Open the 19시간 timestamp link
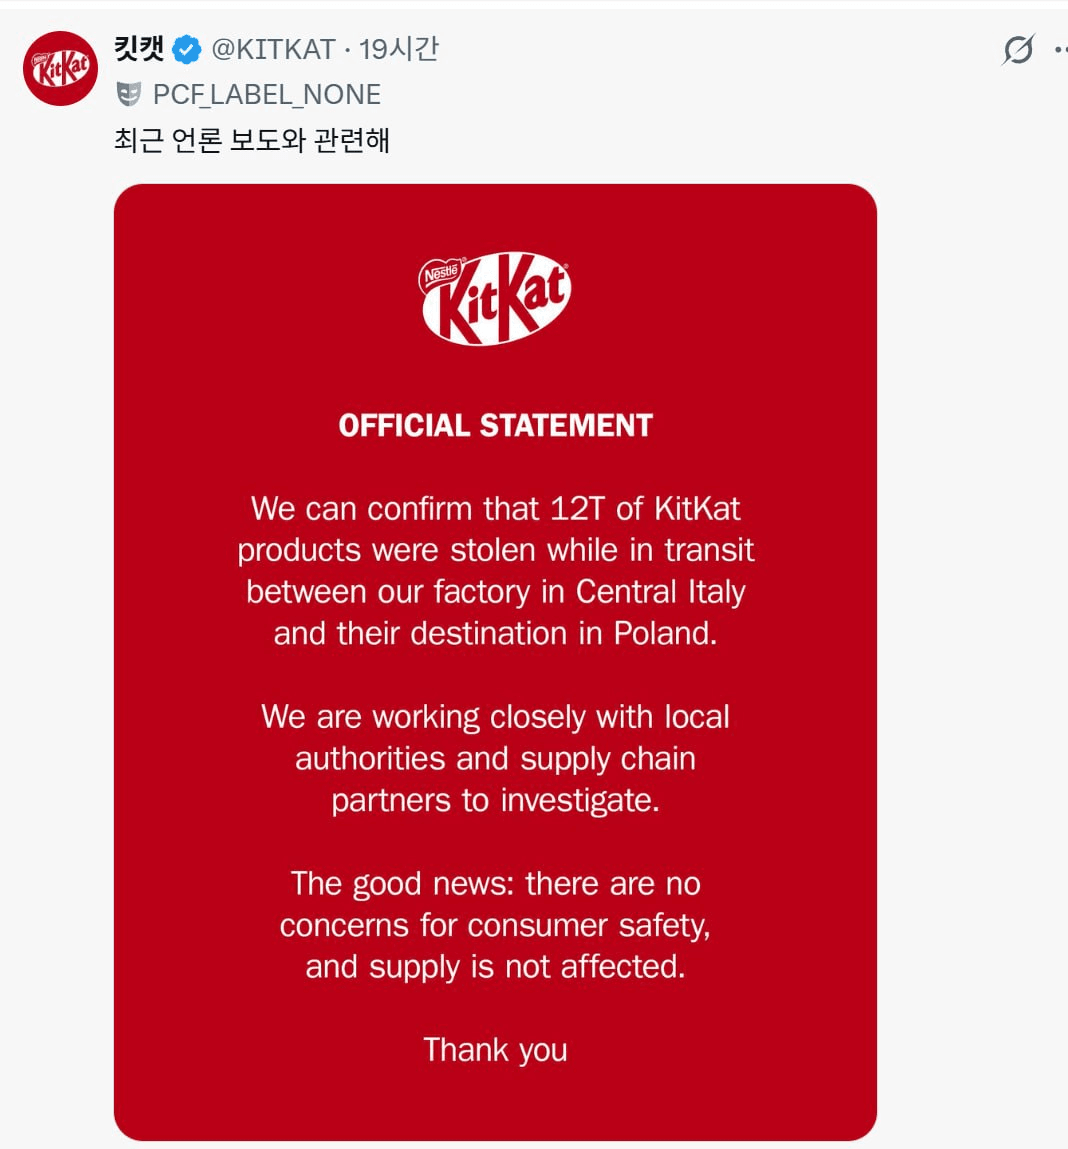 point(399,49)
